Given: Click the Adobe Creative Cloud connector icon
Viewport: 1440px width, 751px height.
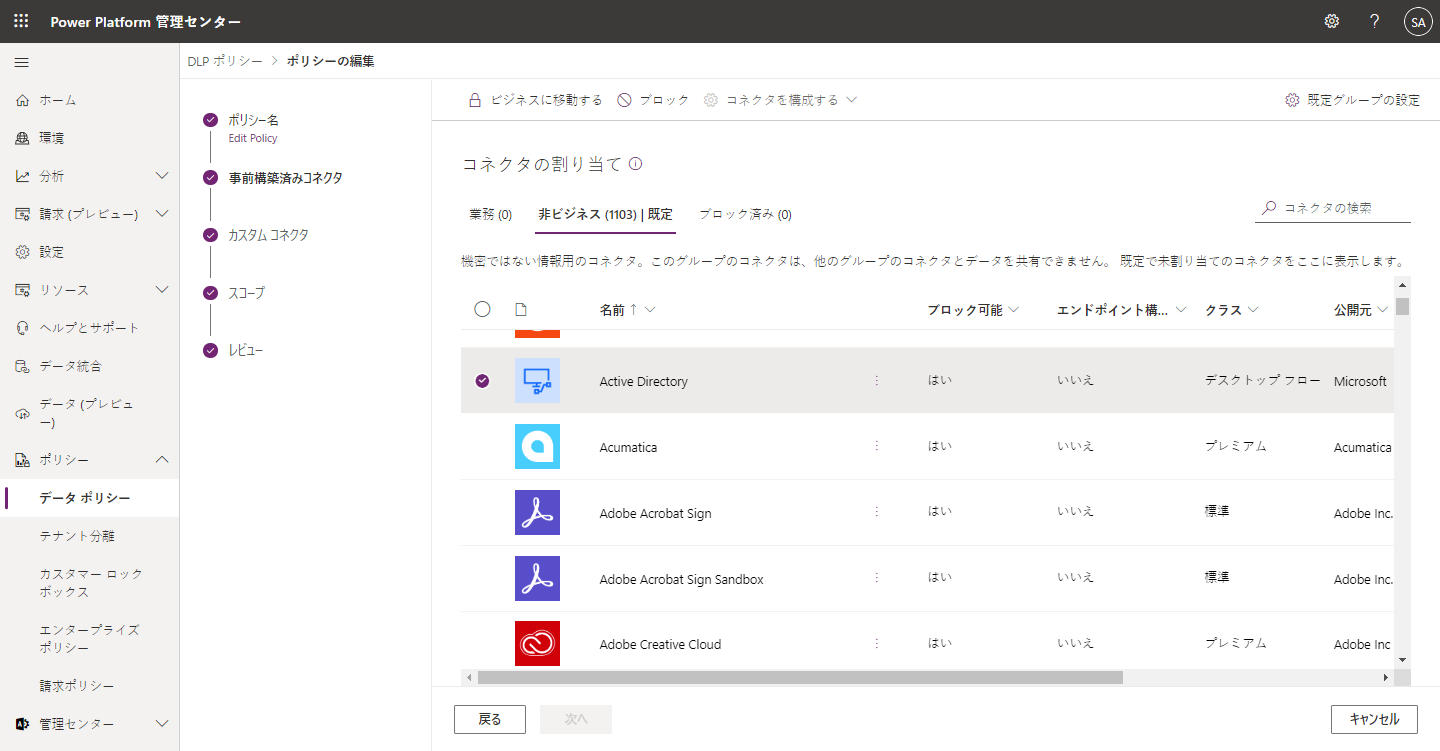Looking at the screenshot, I should pyautogui.click(x=537, y=644).
